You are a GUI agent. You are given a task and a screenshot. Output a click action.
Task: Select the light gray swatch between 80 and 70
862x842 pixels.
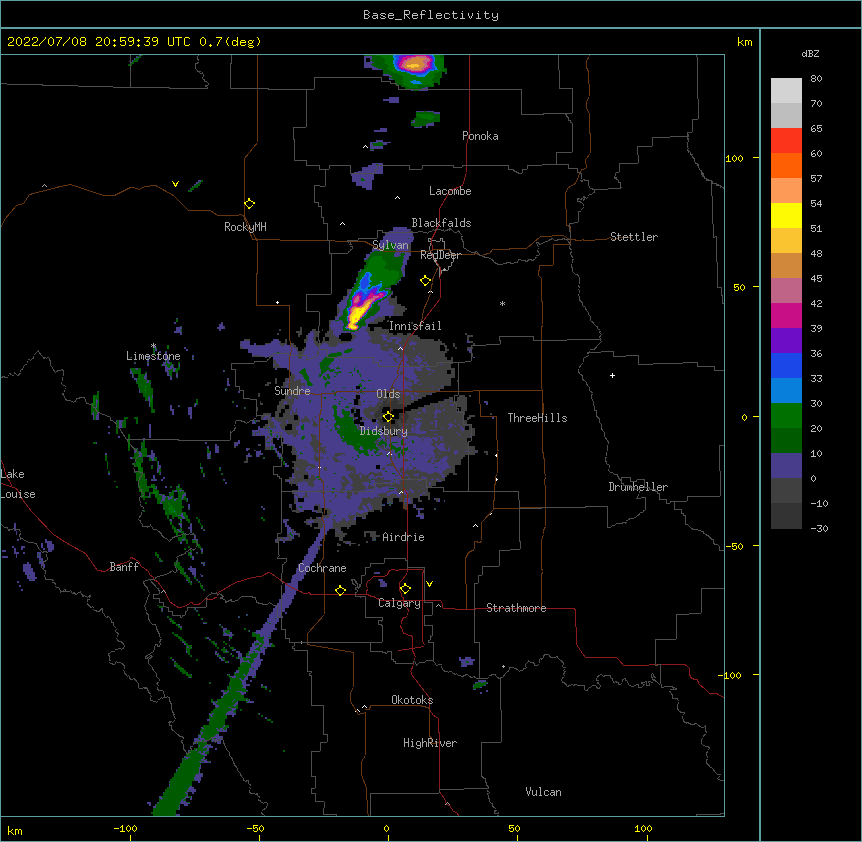tap(786, 91)
